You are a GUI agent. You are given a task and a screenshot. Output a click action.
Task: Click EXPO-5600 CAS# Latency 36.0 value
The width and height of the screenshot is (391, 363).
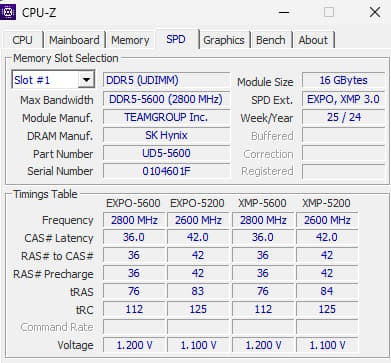click(x=134, y=237)
